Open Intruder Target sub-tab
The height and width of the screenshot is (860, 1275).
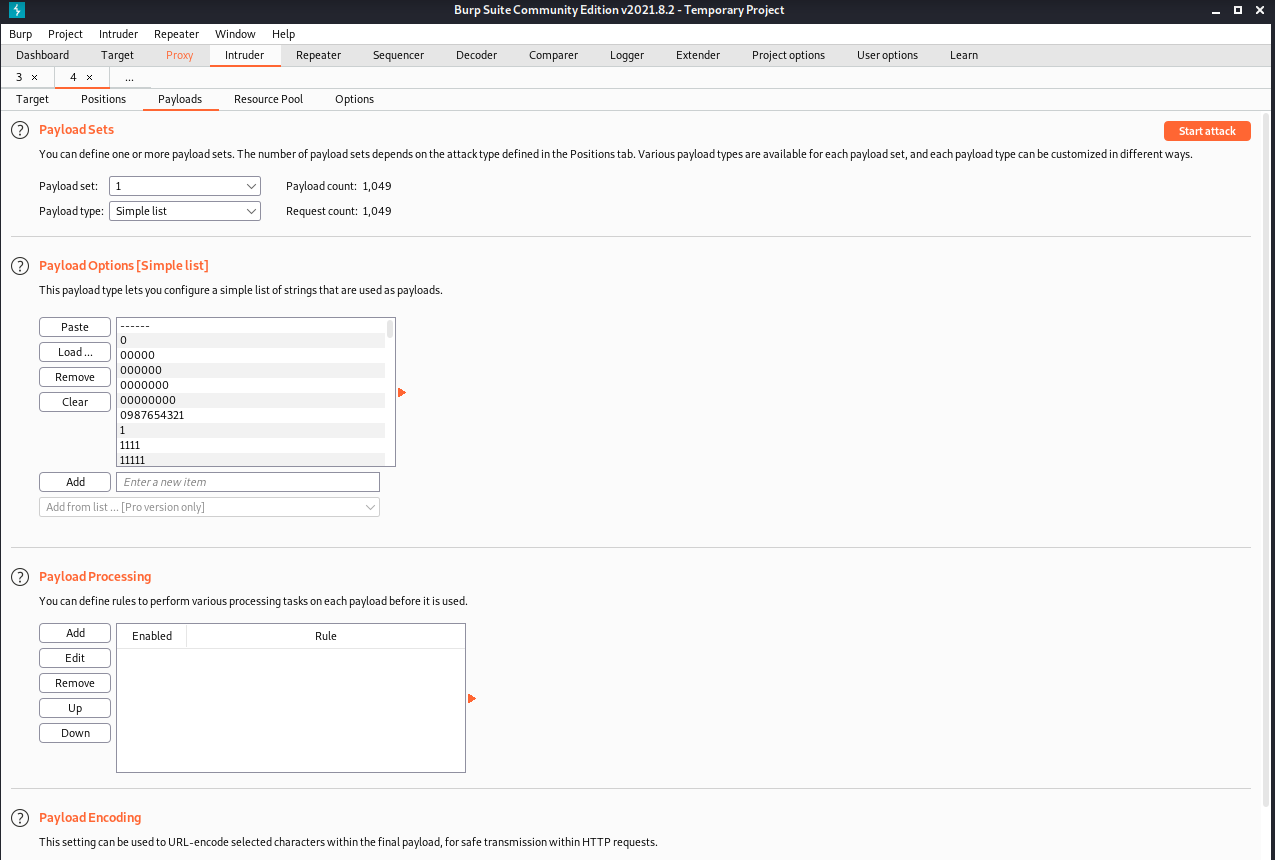(x=33, y=99)
